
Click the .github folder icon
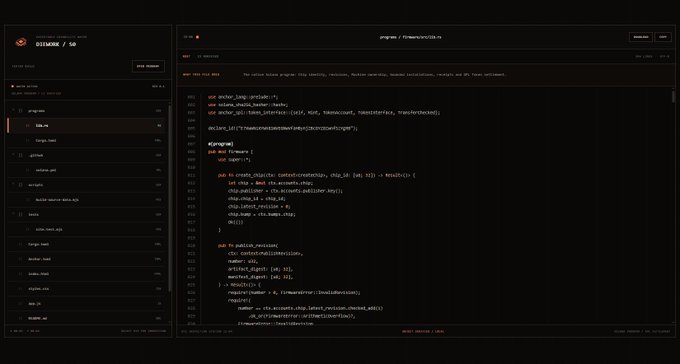click(20, 155)
